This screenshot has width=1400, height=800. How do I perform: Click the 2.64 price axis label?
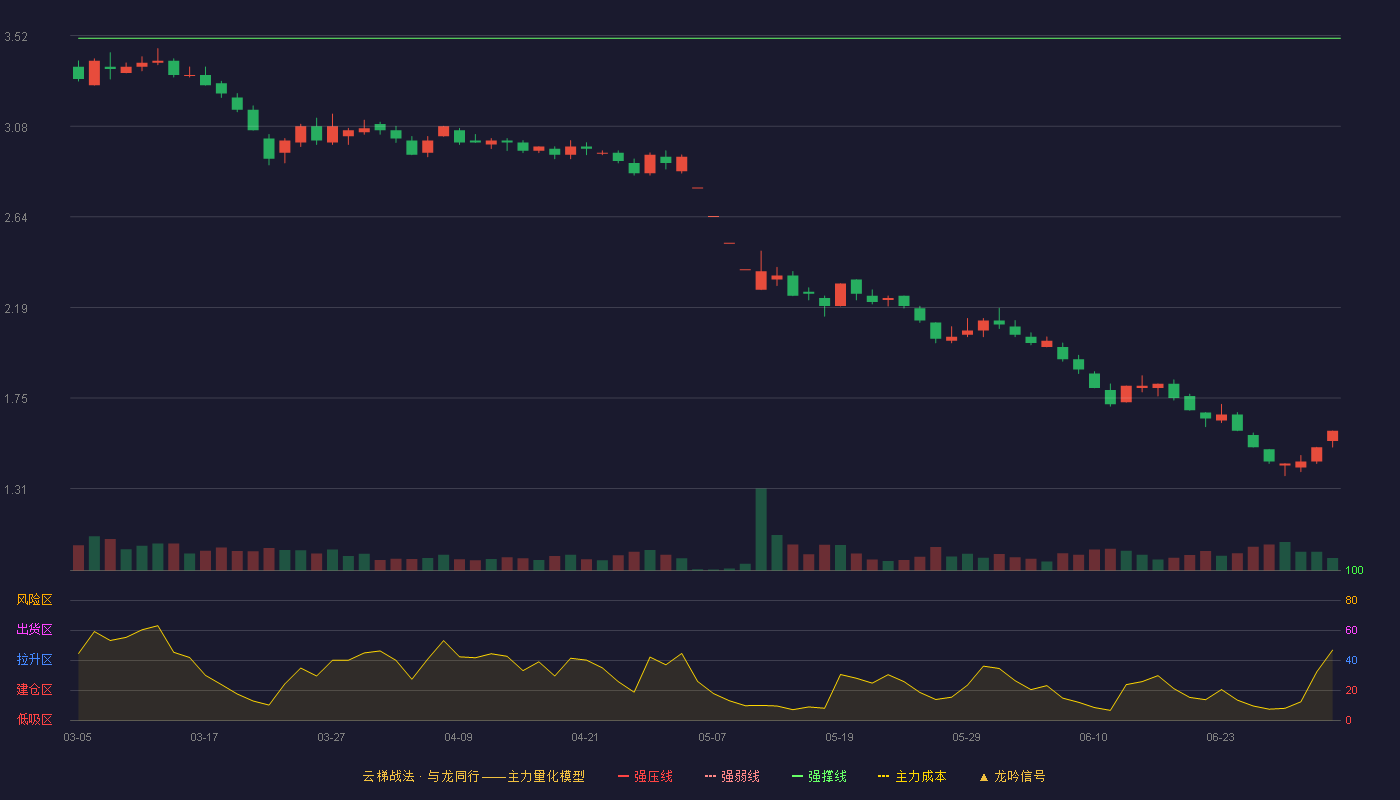click(16, 218)
